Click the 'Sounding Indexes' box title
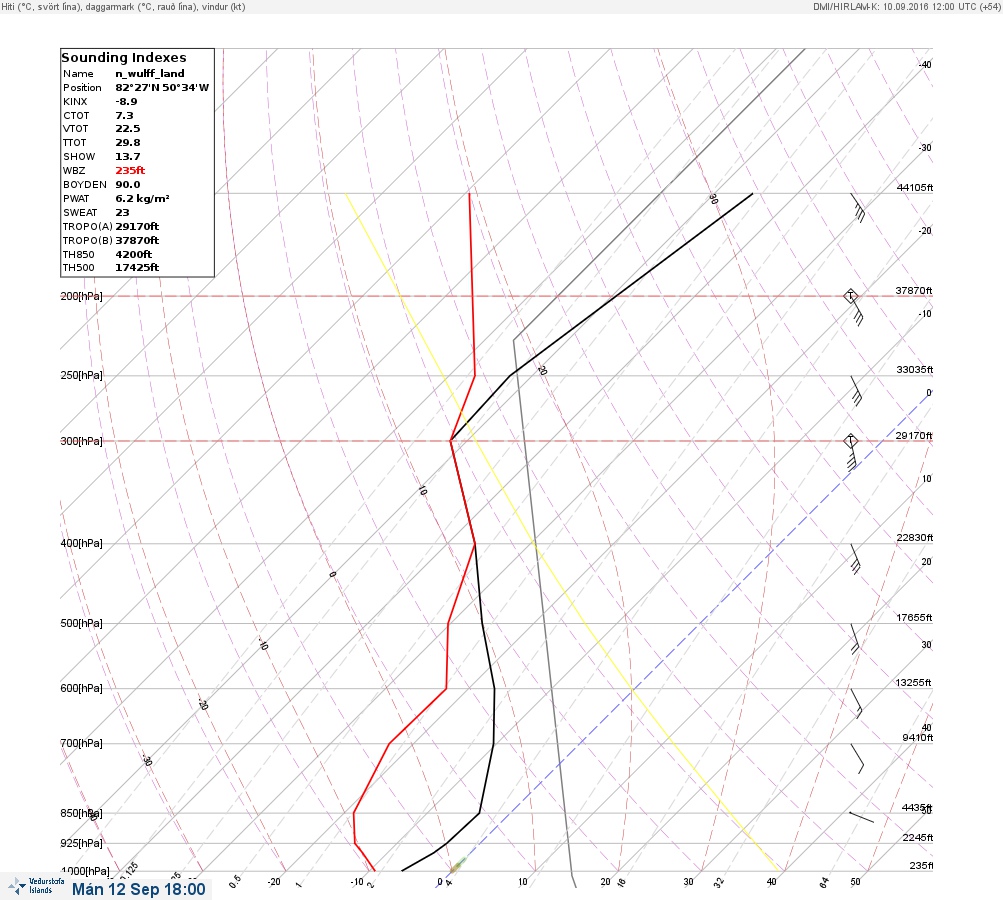The height and width of the screenshot is (900, 1003). (x=124, y=58)
